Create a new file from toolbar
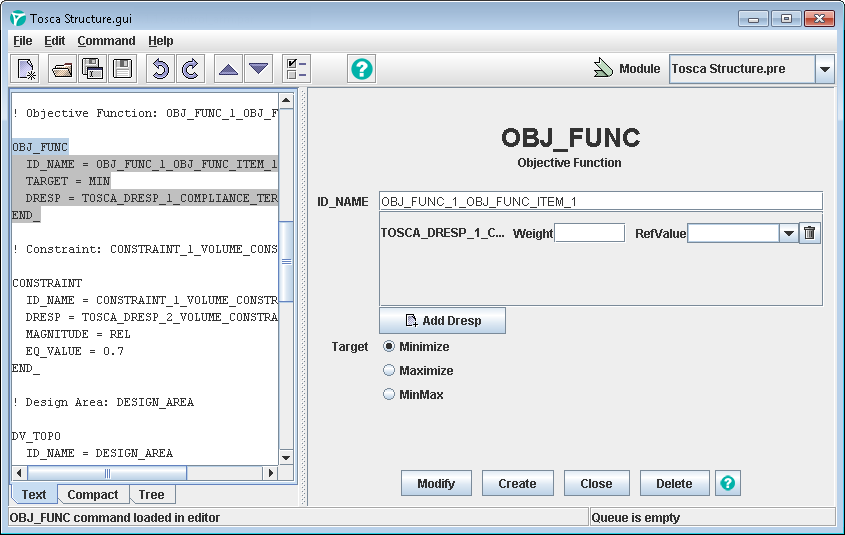Image resolution: width=845 pixels, height=535 pixels. click(26, 69)
